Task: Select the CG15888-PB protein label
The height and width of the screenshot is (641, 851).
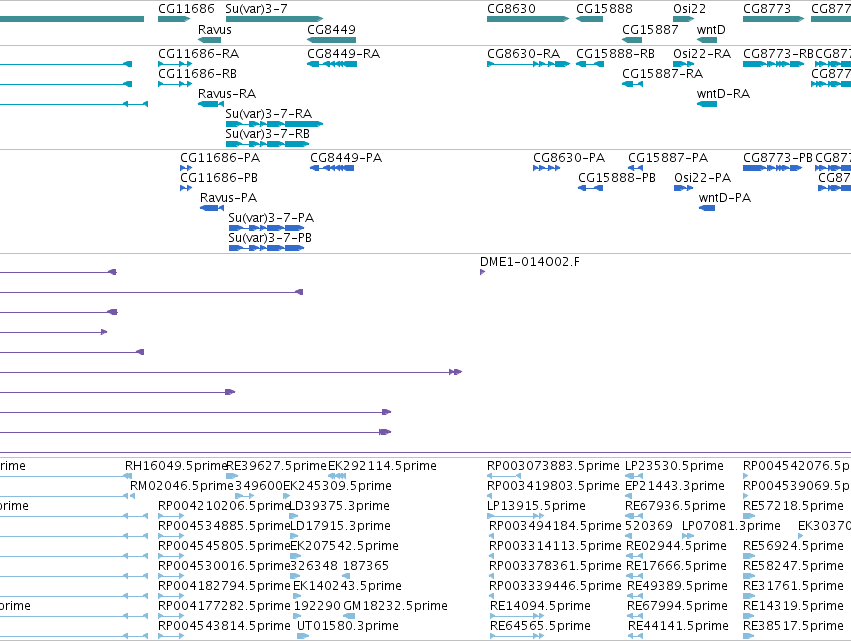Action: 617,177
